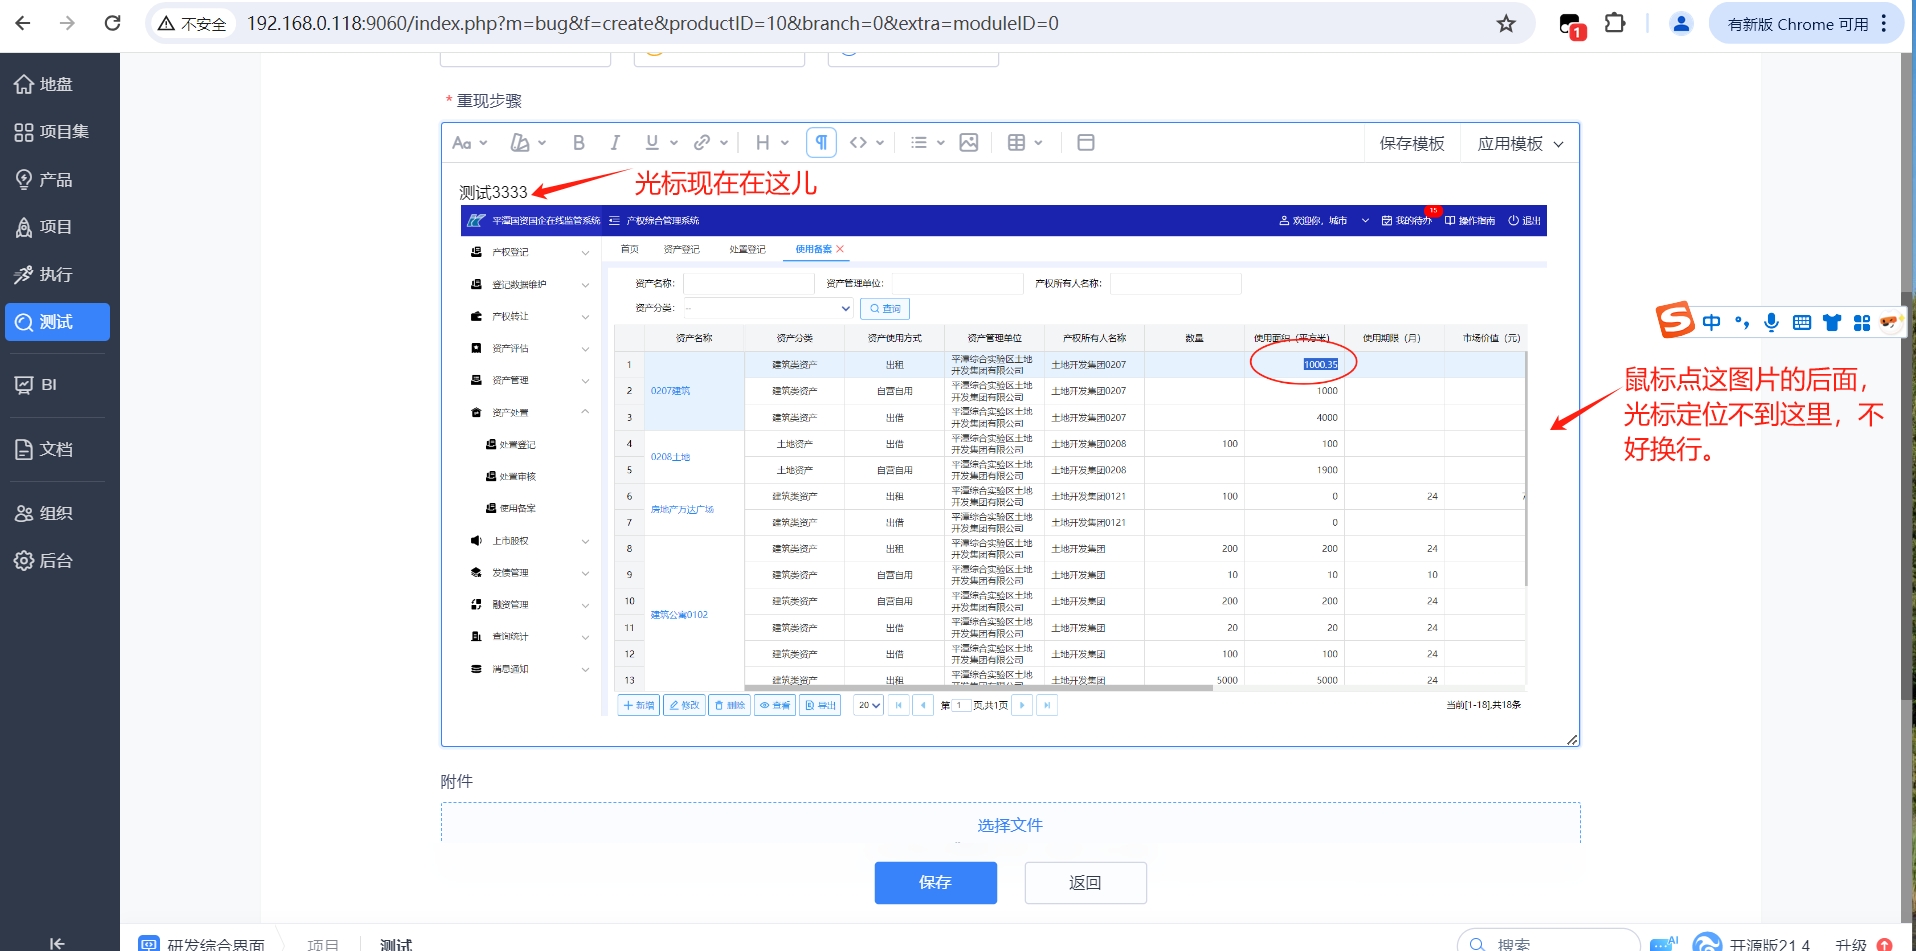This screenshot has height=951, width=1916.
Task: Toggle bold formatting in the editor
Action: coord(578,143)
